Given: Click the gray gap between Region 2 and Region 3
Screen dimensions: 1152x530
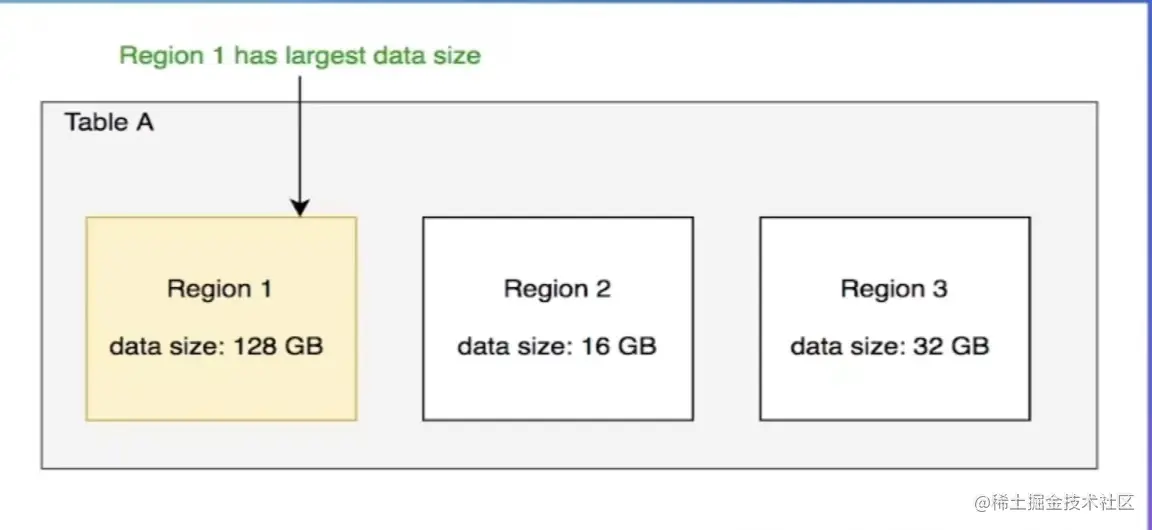Looking at the screenshot, I should [x=726, y=318].
